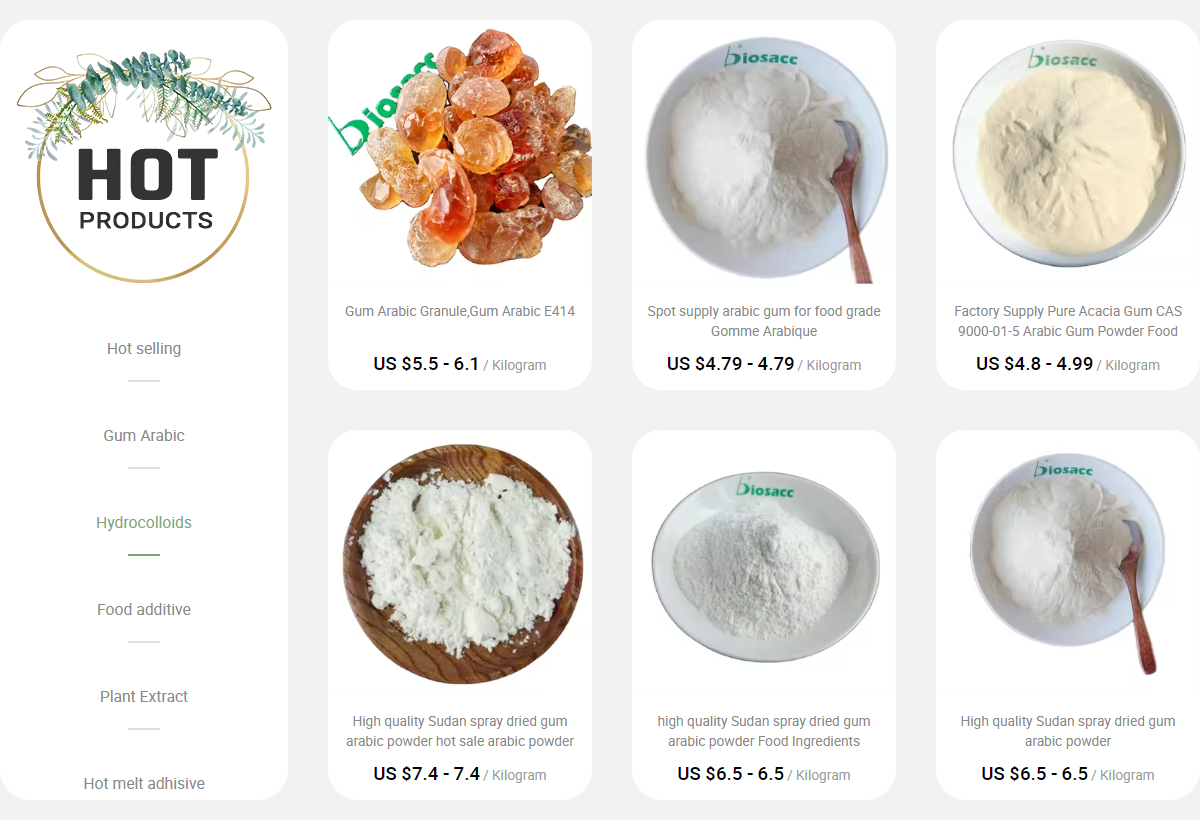Open the Food additive category

point(144,610)
